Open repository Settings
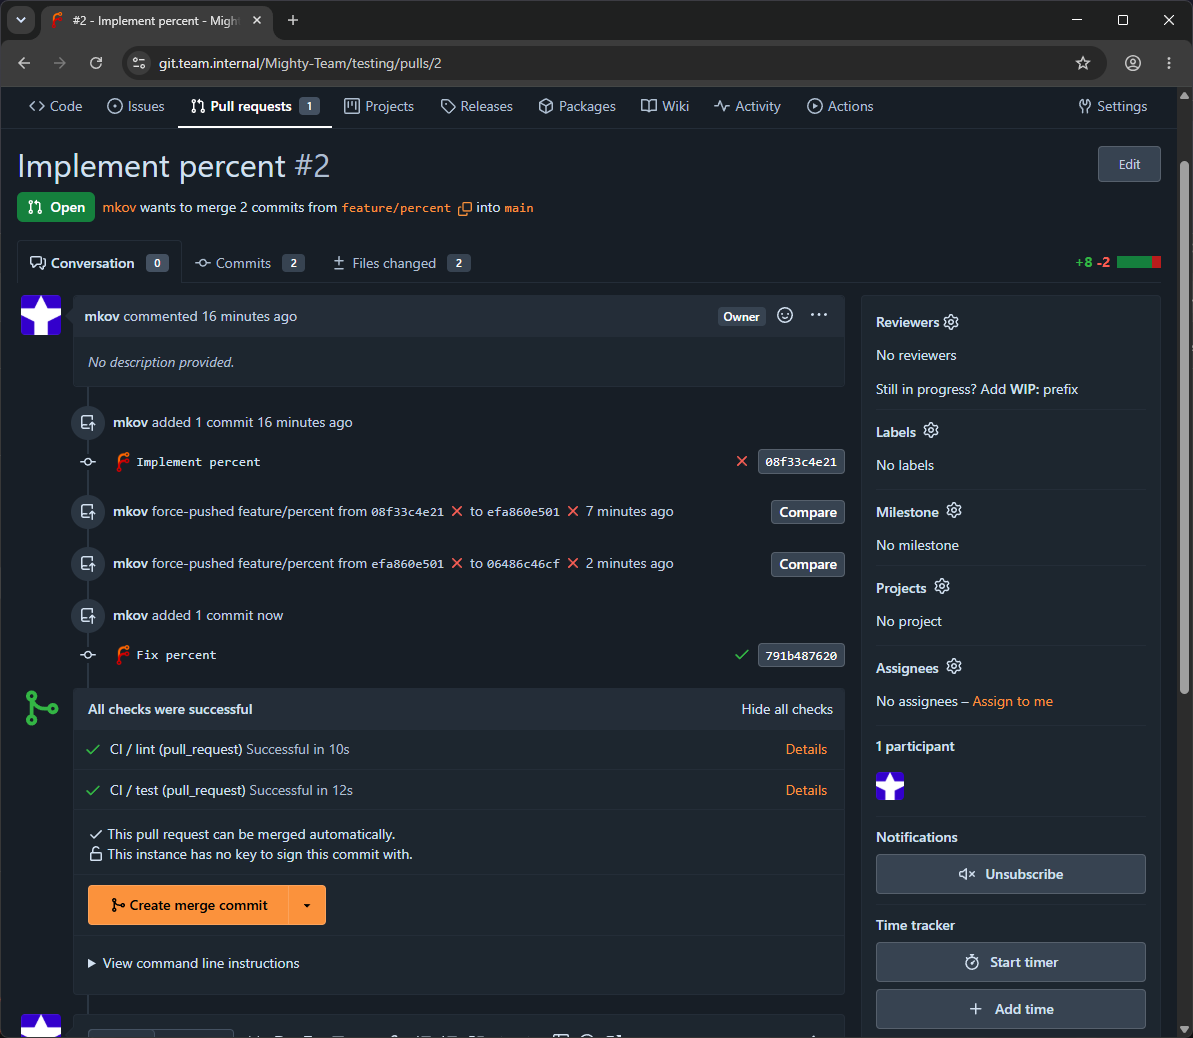 [1112, 107]
